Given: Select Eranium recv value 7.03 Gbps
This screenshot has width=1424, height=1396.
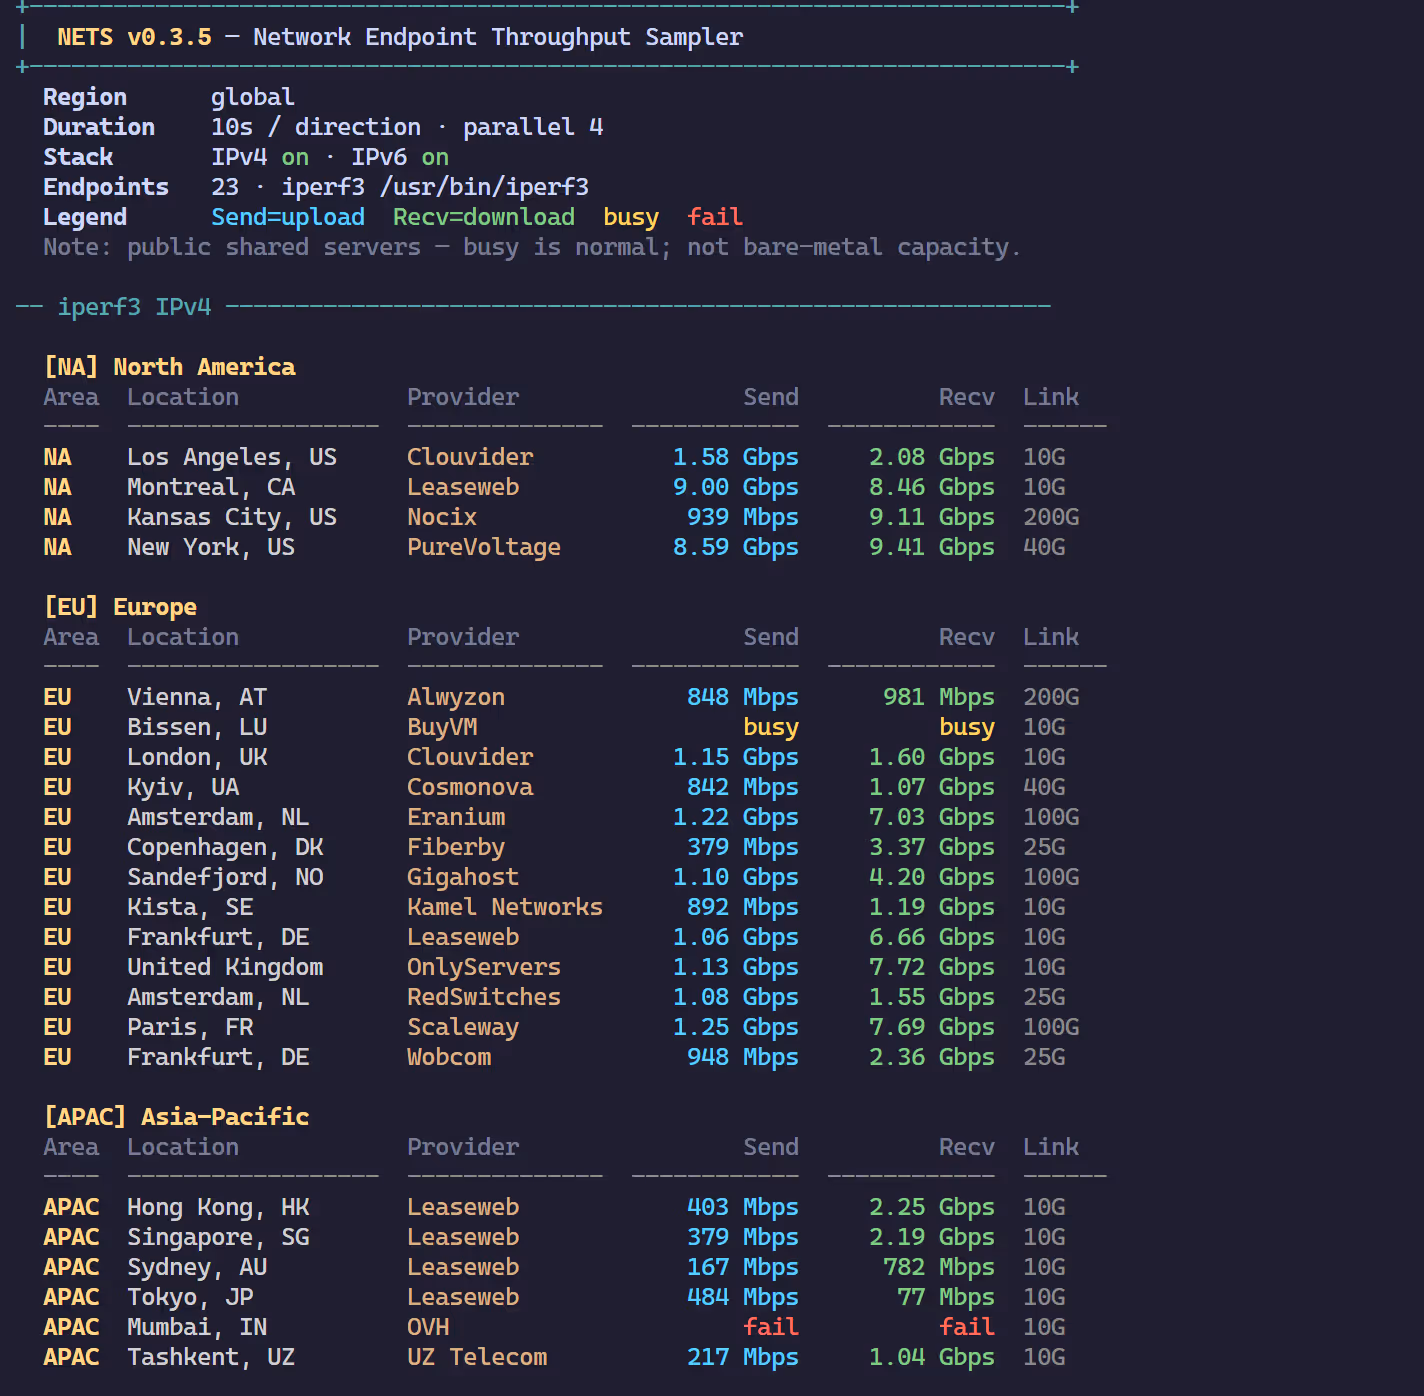Looking at the screenshot, I should point(932,817).
